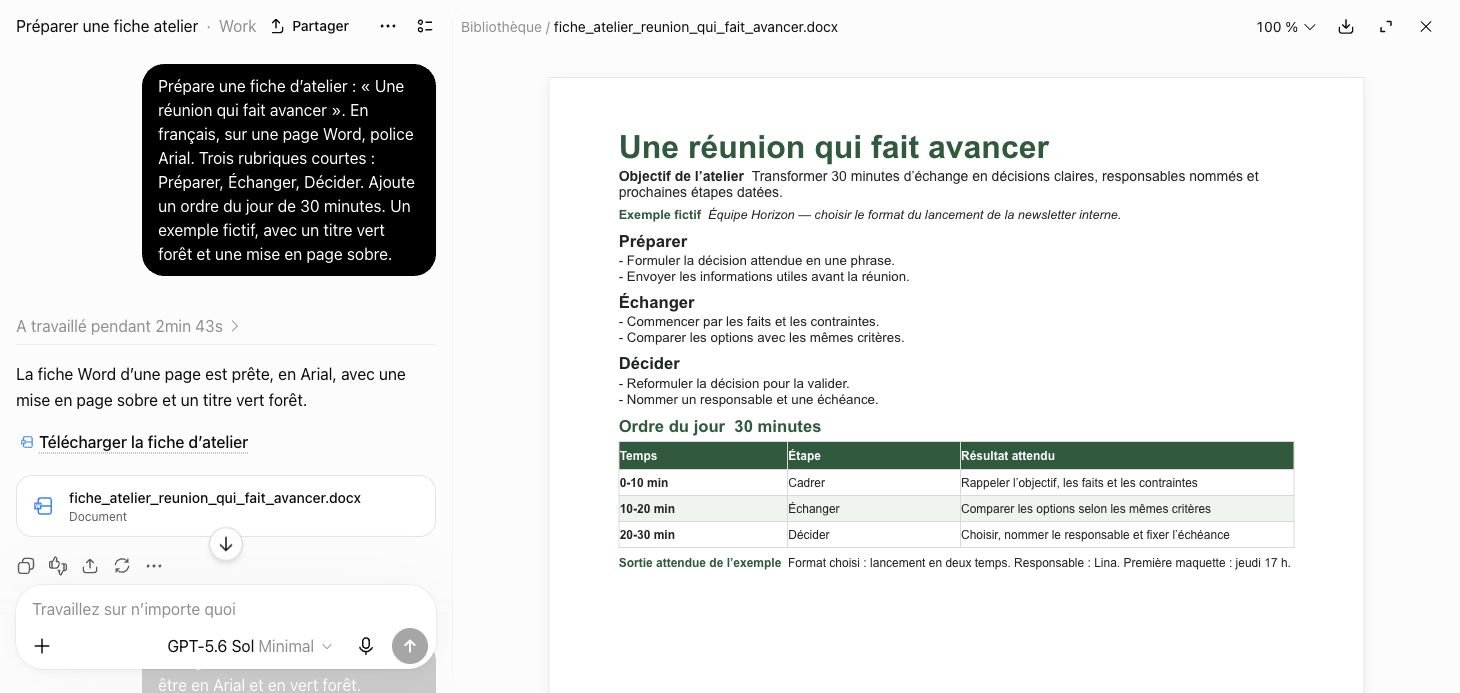Click the '10-20 min' table cell
The image size is (1460, 693).
coord(703,508)
